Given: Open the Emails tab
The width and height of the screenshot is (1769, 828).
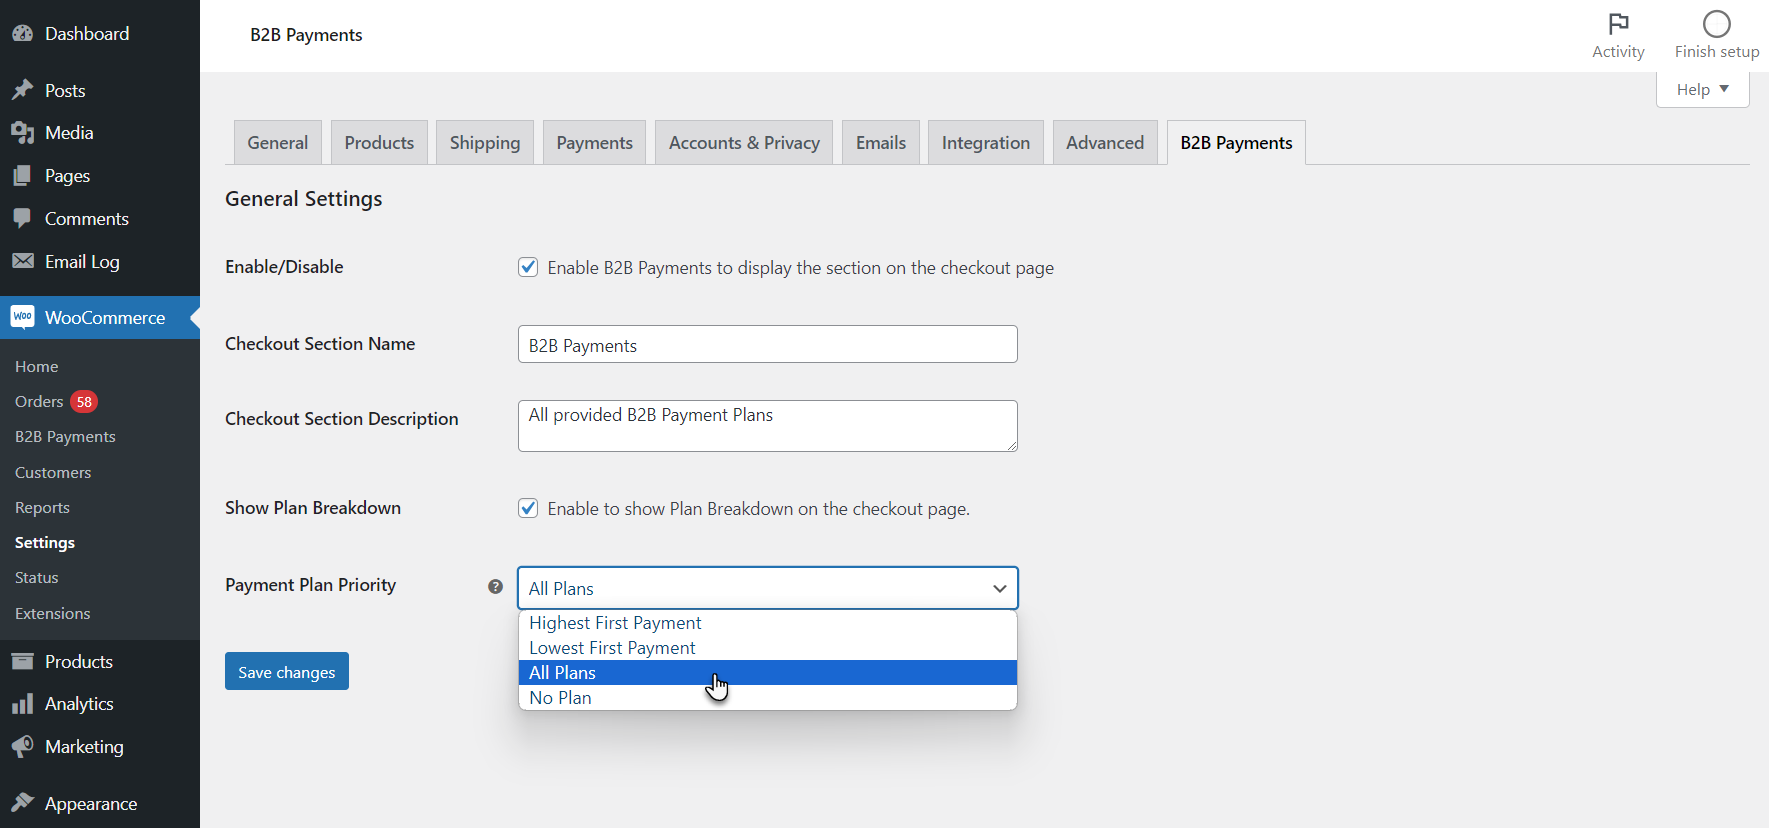Looking at the screenshot, I should click(x=881, y=142).
